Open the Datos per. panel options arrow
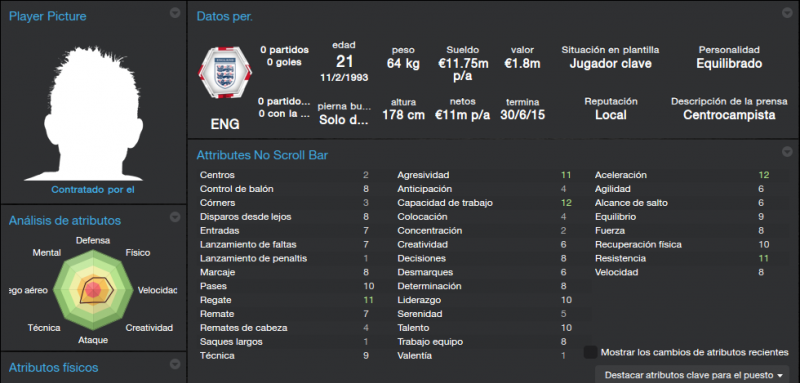 pyautogui.click(x=787, y=13)
